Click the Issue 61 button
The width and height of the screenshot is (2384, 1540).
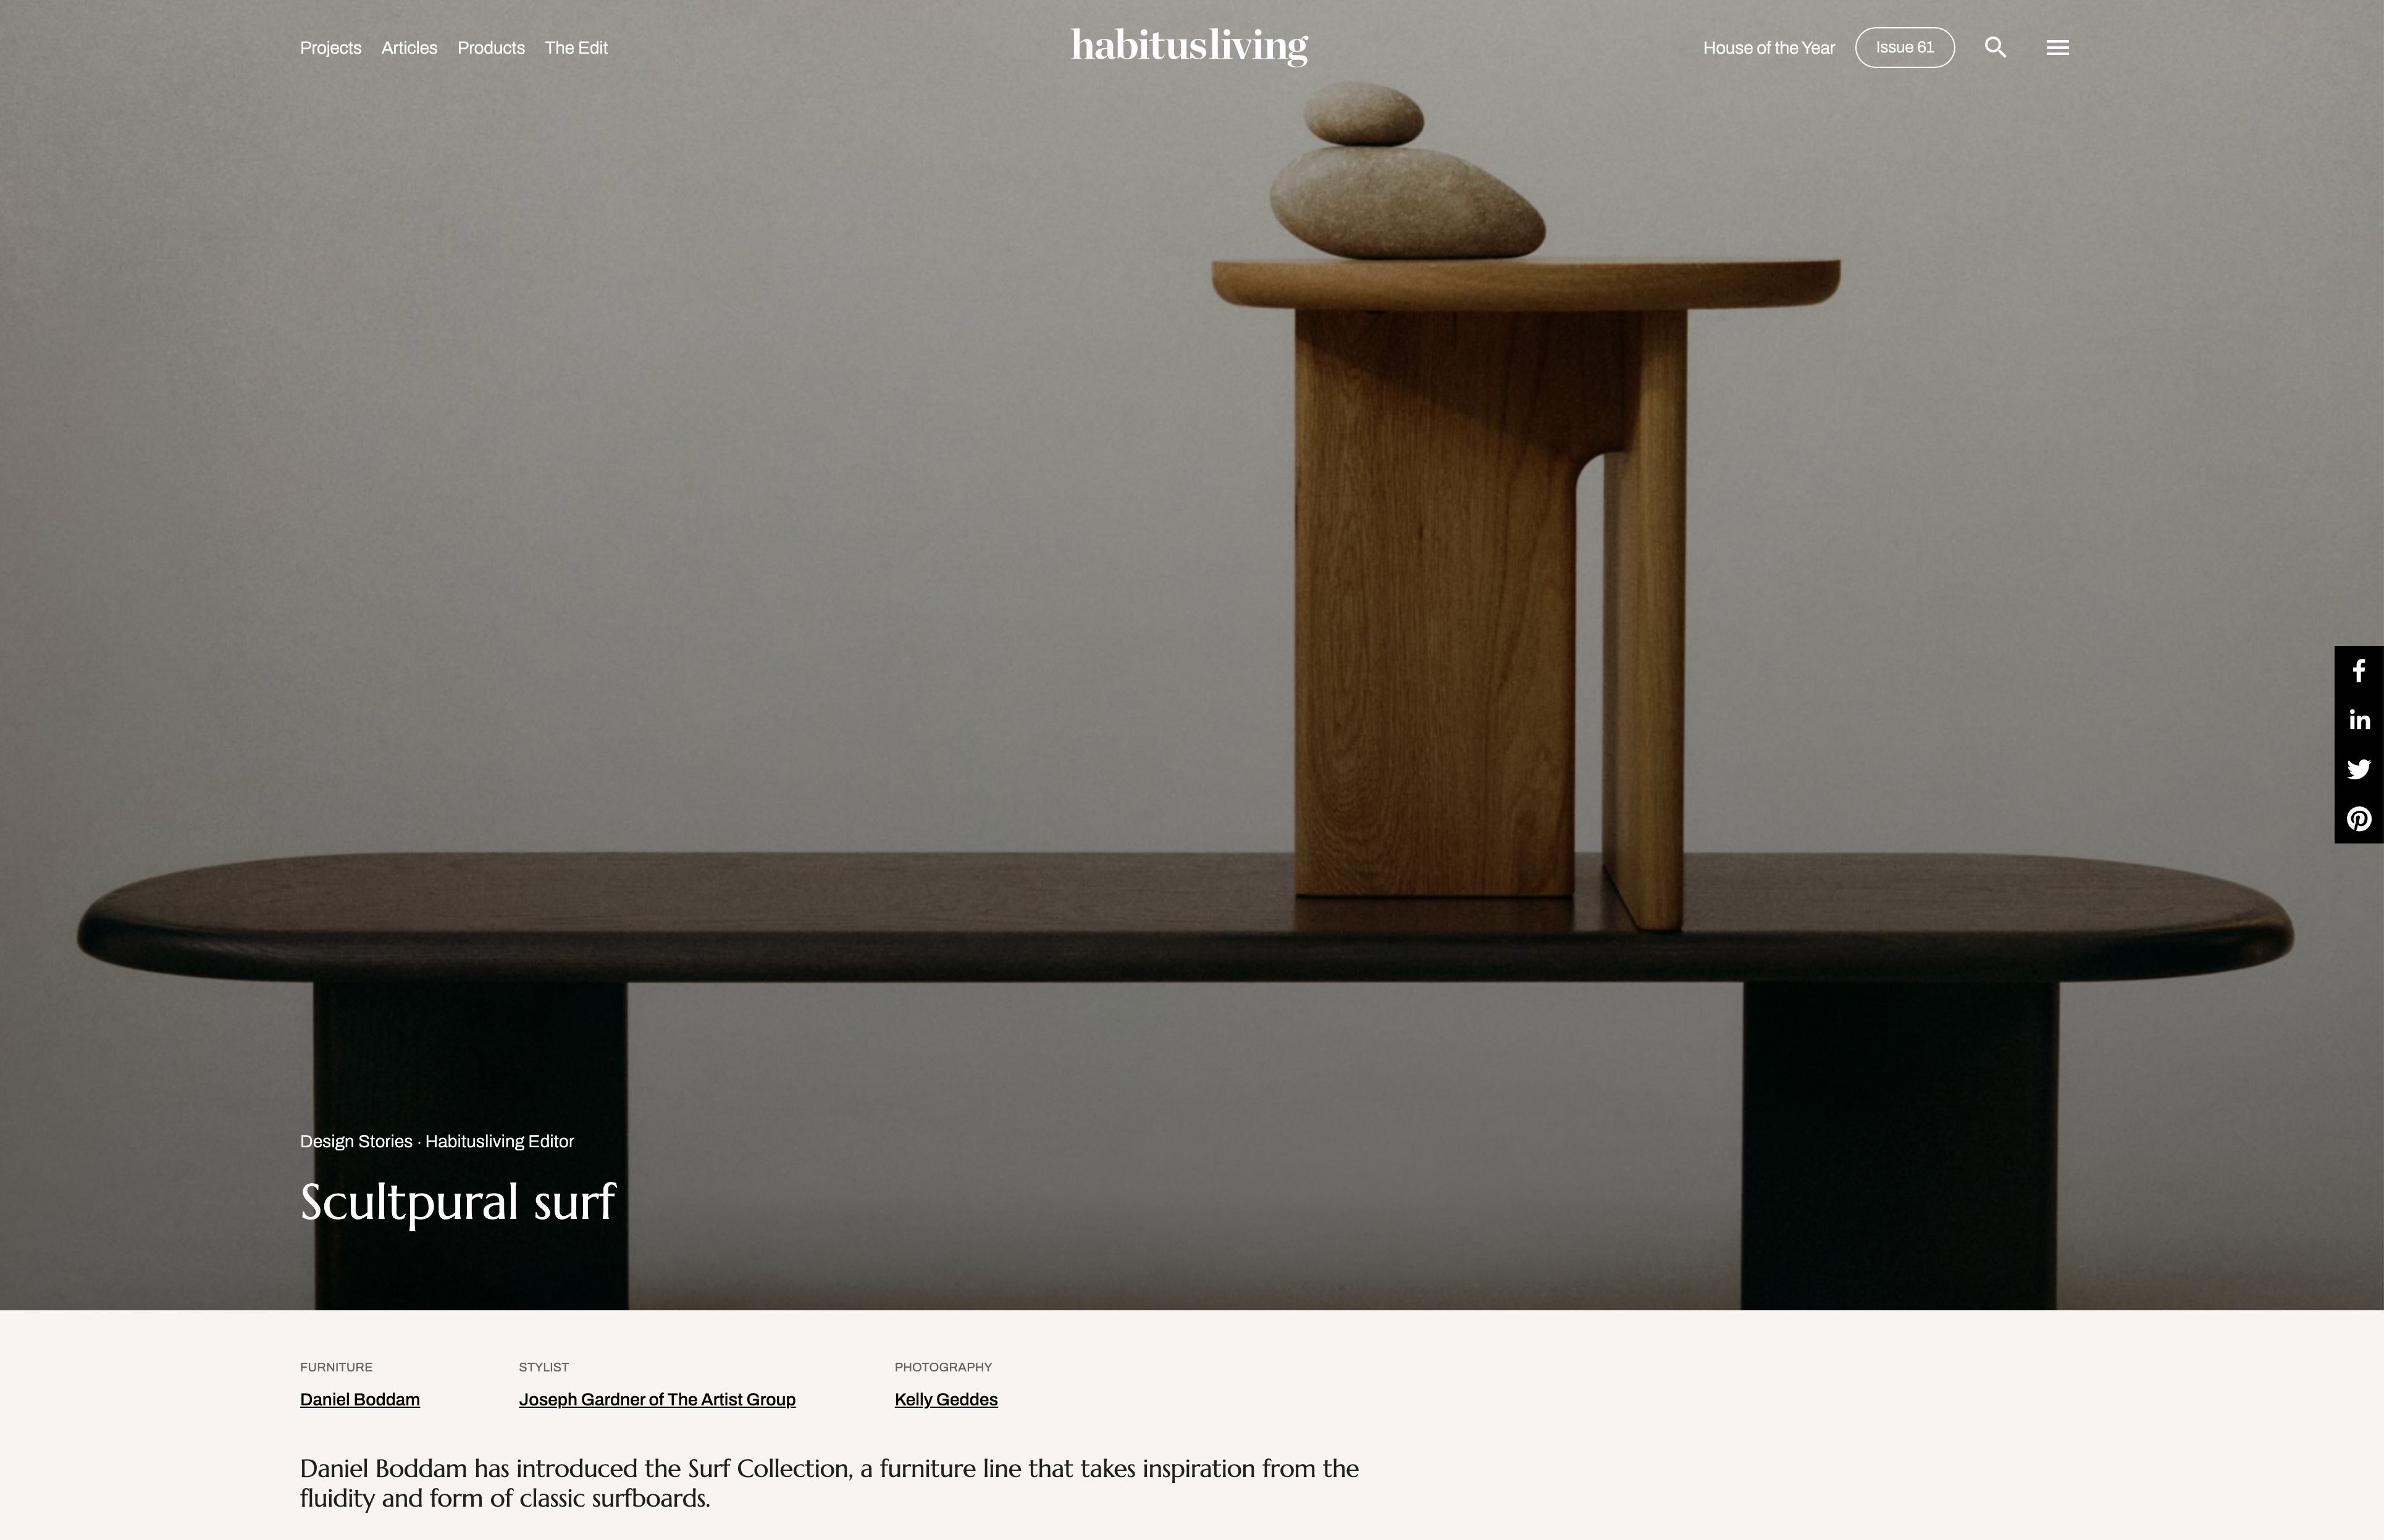[1904, 47]
